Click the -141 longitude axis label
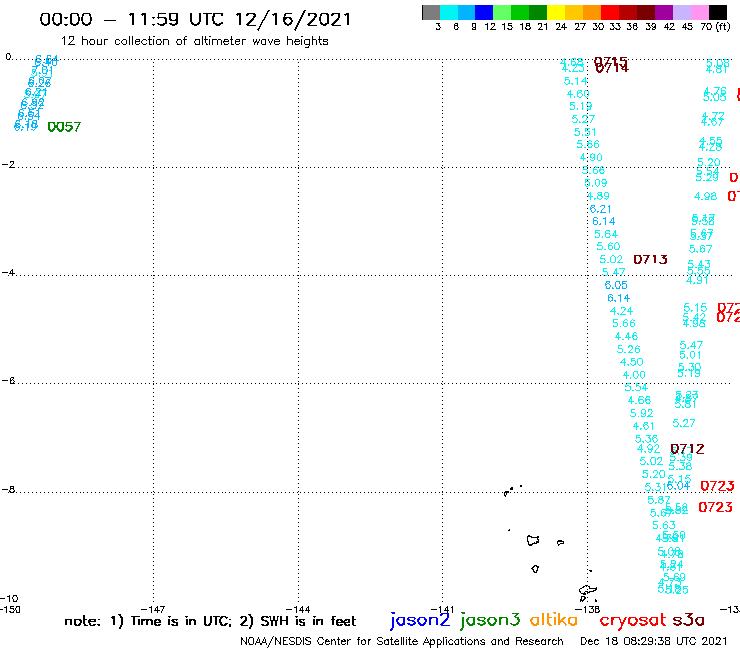The image size is (740, 650). (442, 609)
